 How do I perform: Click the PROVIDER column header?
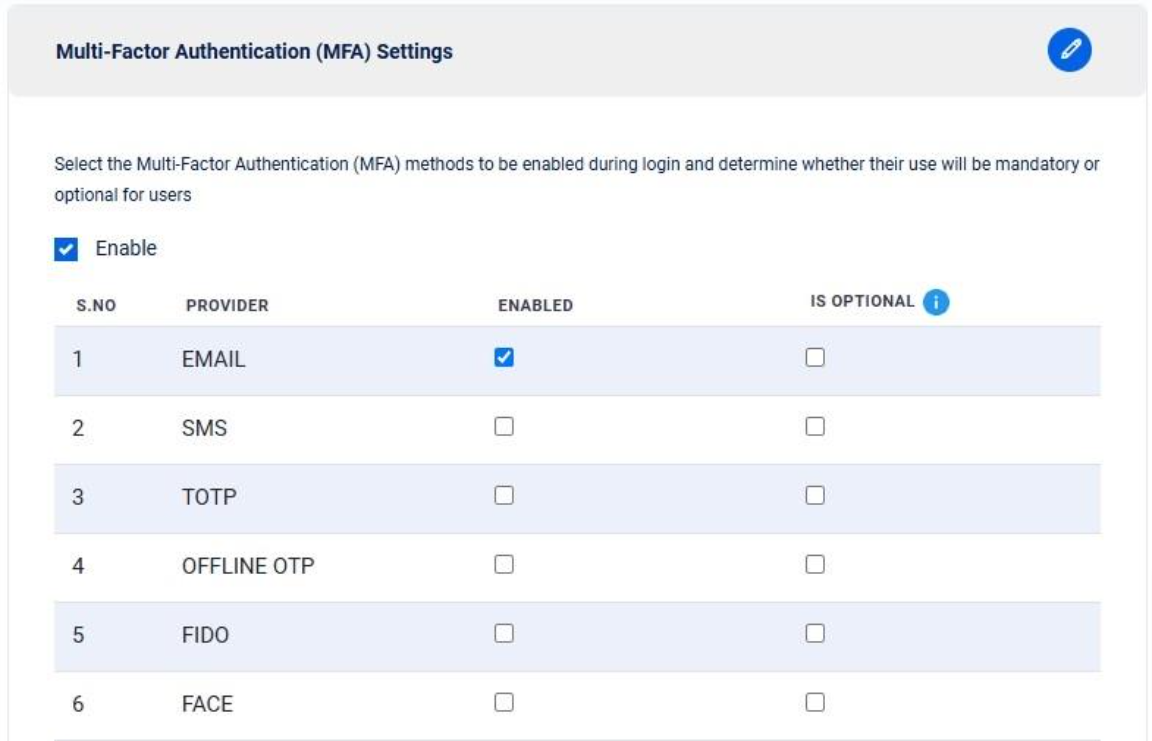point(227,306)
